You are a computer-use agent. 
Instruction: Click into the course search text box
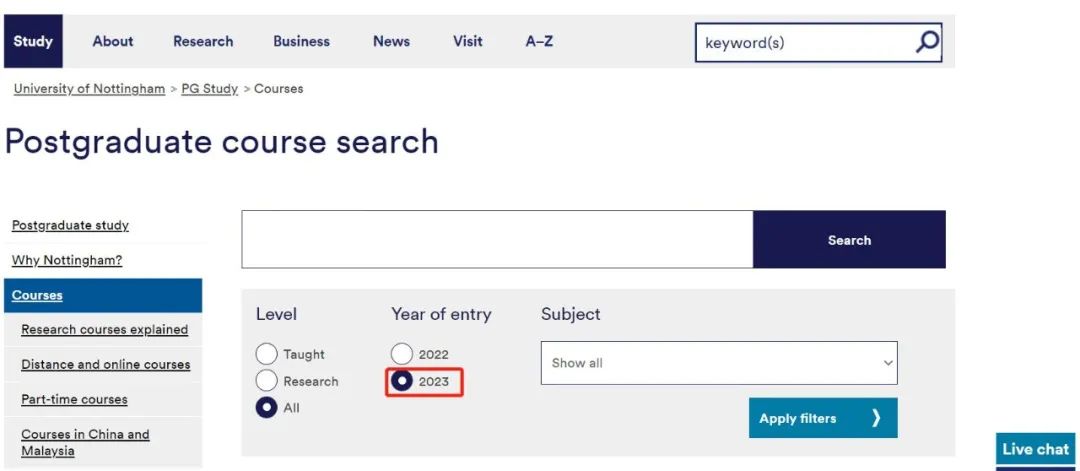tap(497, 239)
